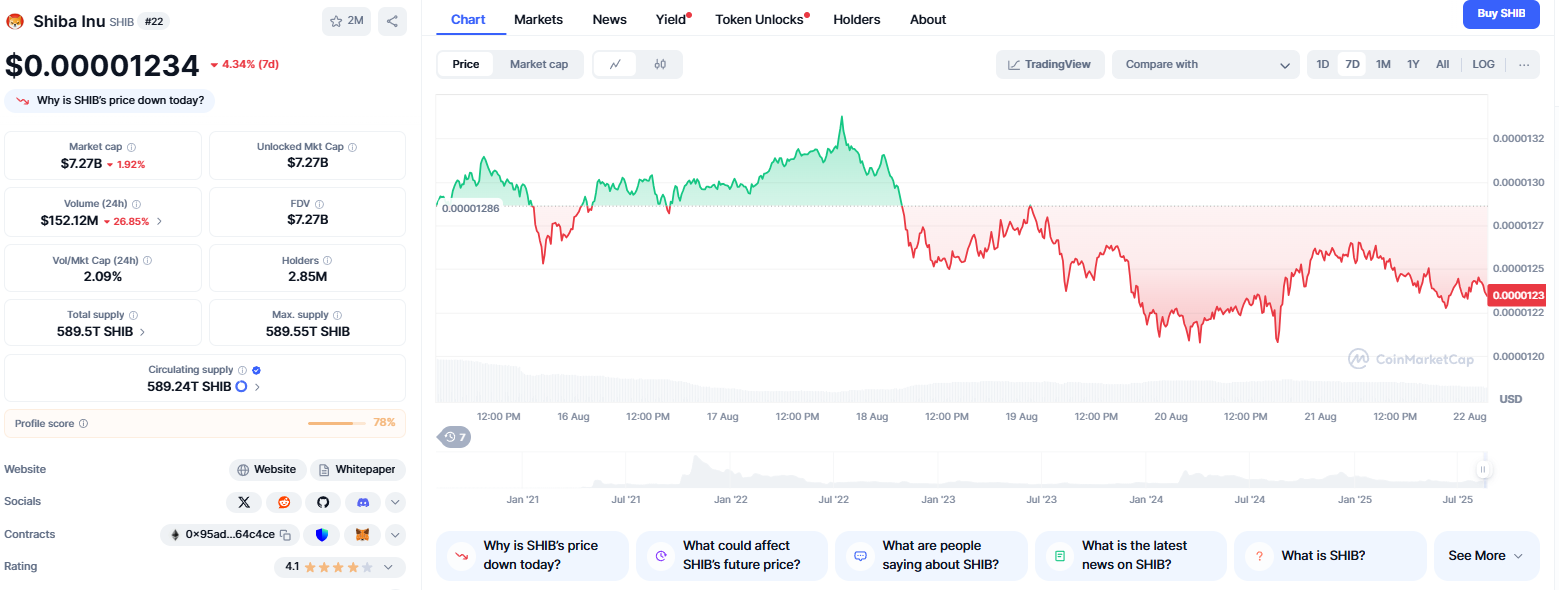Toggle LOG scale on the chart
The image size is (1559, 590).
[1484, 64]
